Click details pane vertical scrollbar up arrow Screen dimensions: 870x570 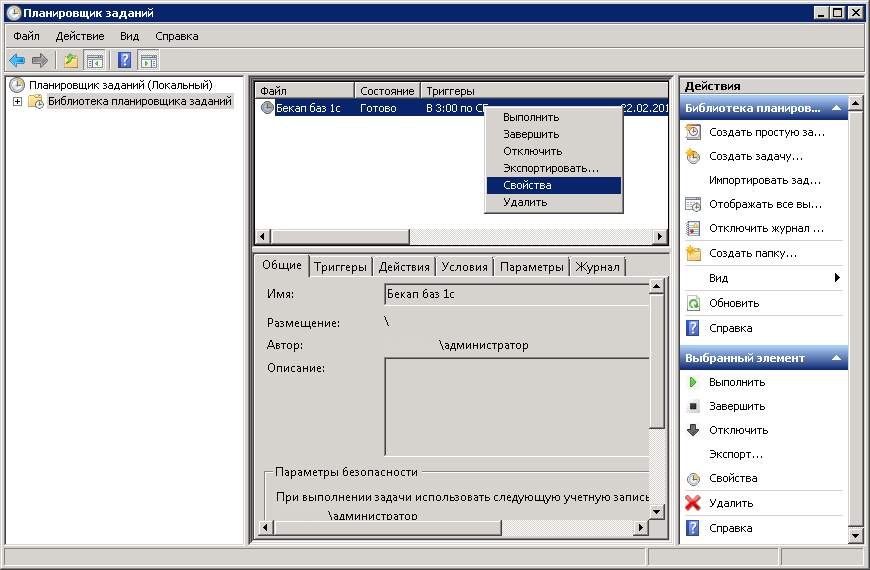coord(656,286)
